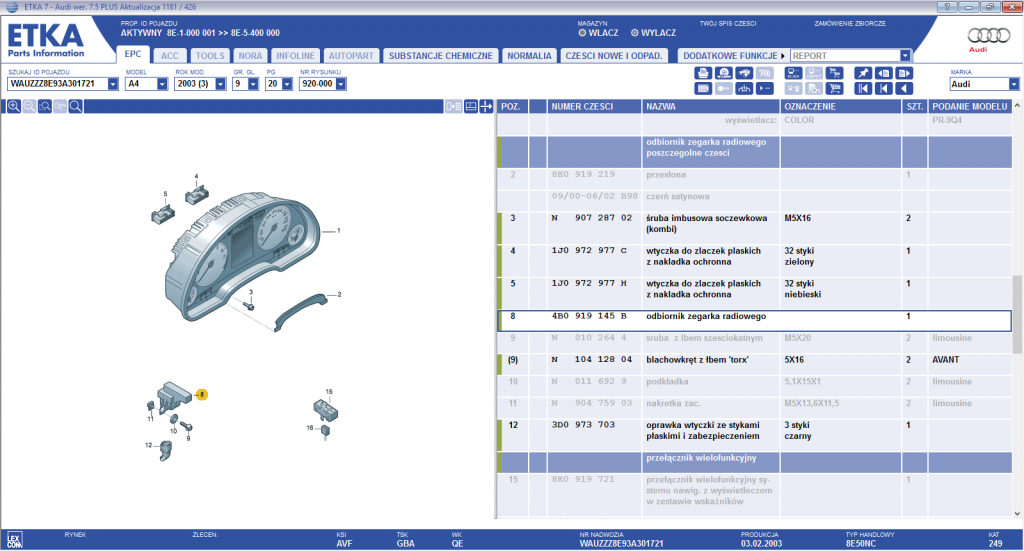1024x551 pixels.
Task: Click the parts list scroll down arrow
Action: [1017, 514]
